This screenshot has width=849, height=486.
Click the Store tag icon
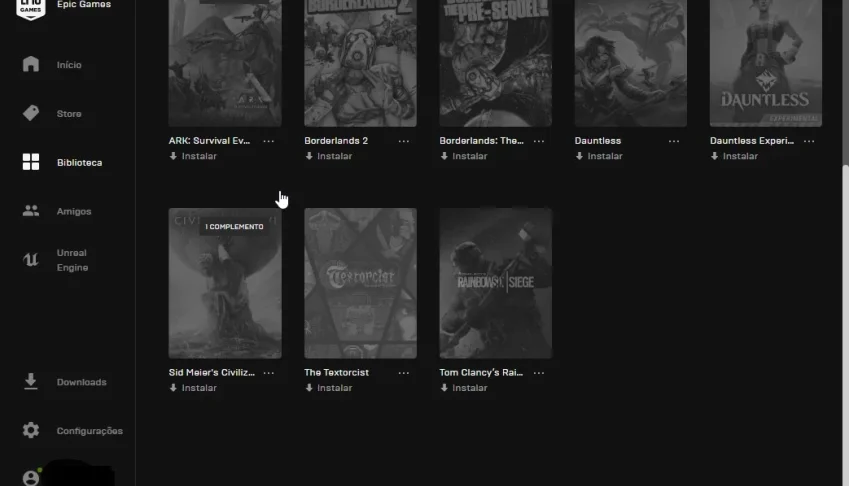(31, 113)
